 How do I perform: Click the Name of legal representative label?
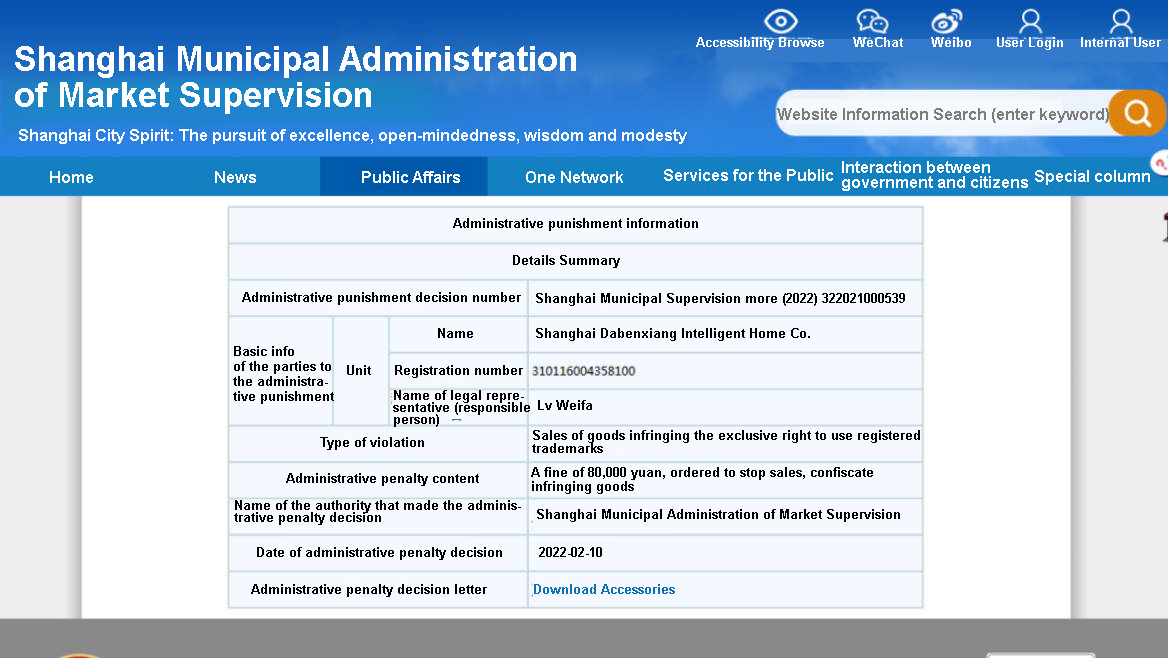461,408
